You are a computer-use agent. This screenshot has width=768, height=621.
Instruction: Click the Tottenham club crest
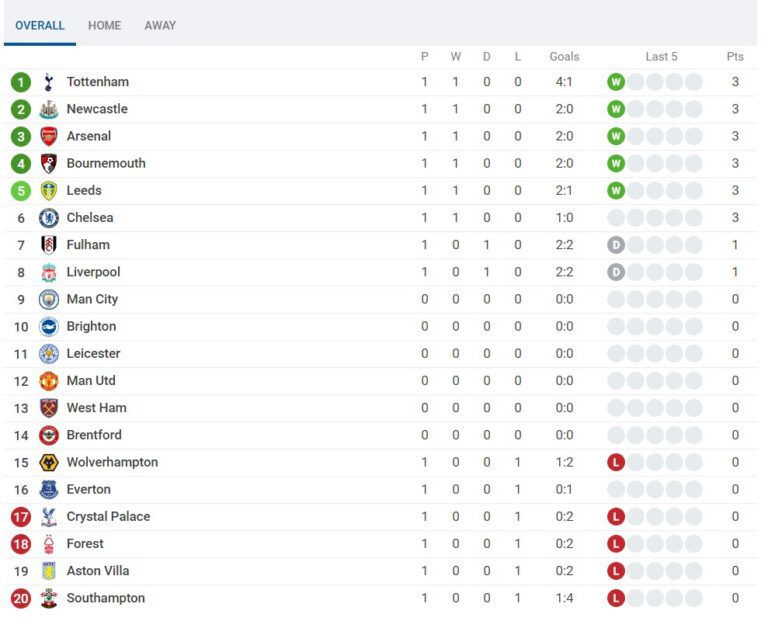coord(48,82)
